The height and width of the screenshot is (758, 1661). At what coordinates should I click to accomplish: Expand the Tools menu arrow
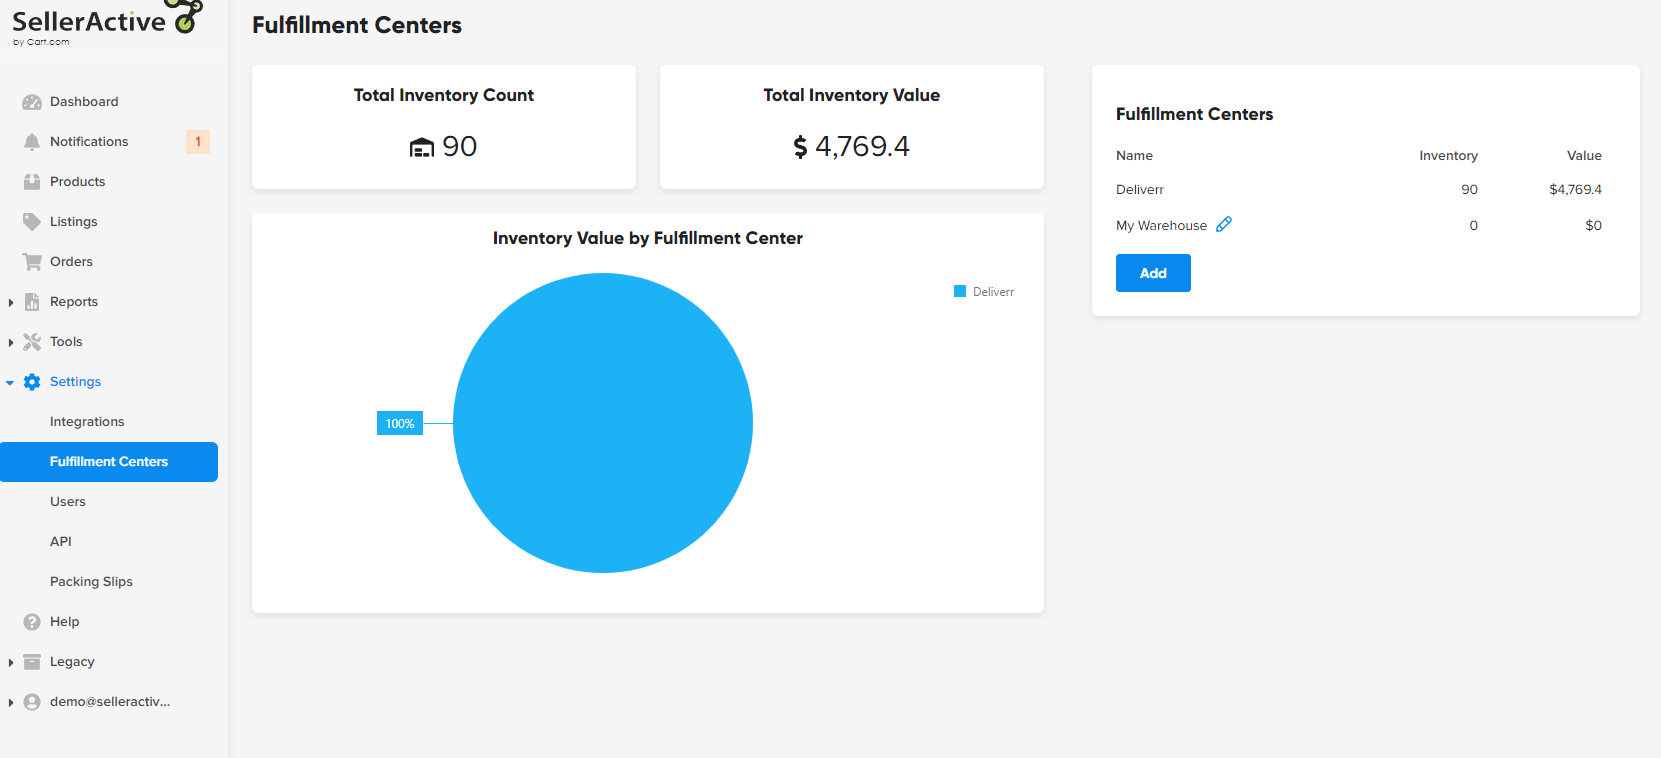(11, 342)
